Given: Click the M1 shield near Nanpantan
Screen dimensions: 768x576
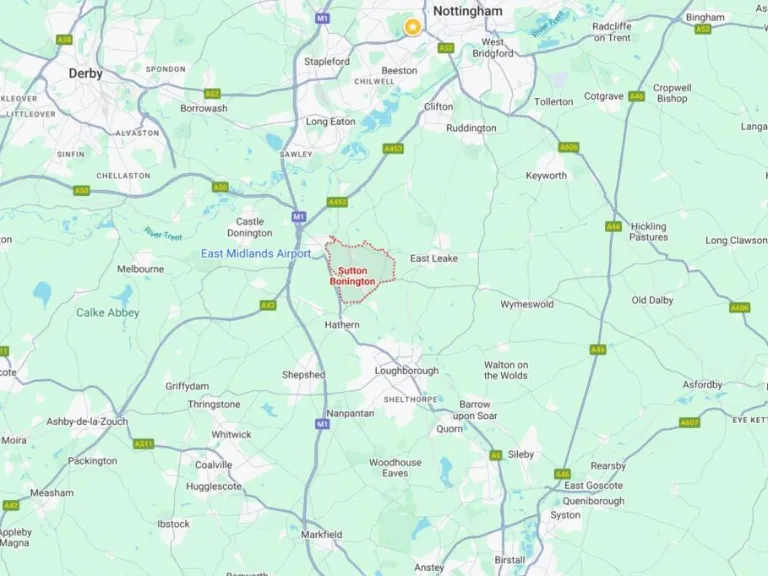Looking at the screenshot, I should tap(322, 424).
